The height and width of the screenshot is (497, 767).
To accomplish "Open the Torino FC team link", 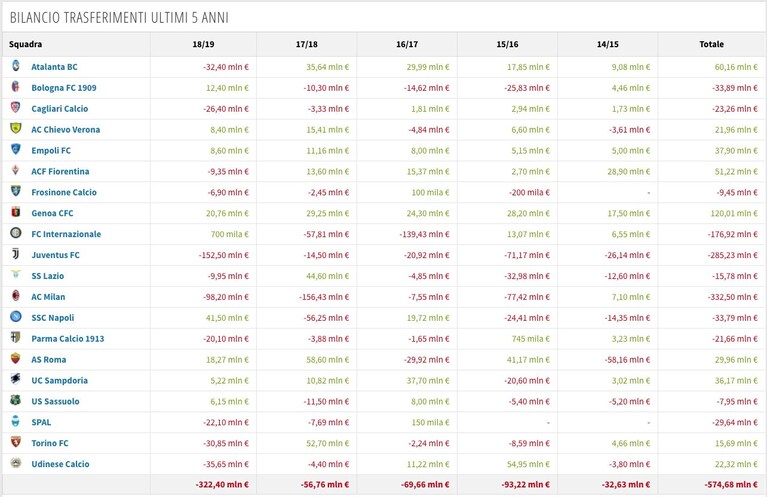I will click(50, 443).
